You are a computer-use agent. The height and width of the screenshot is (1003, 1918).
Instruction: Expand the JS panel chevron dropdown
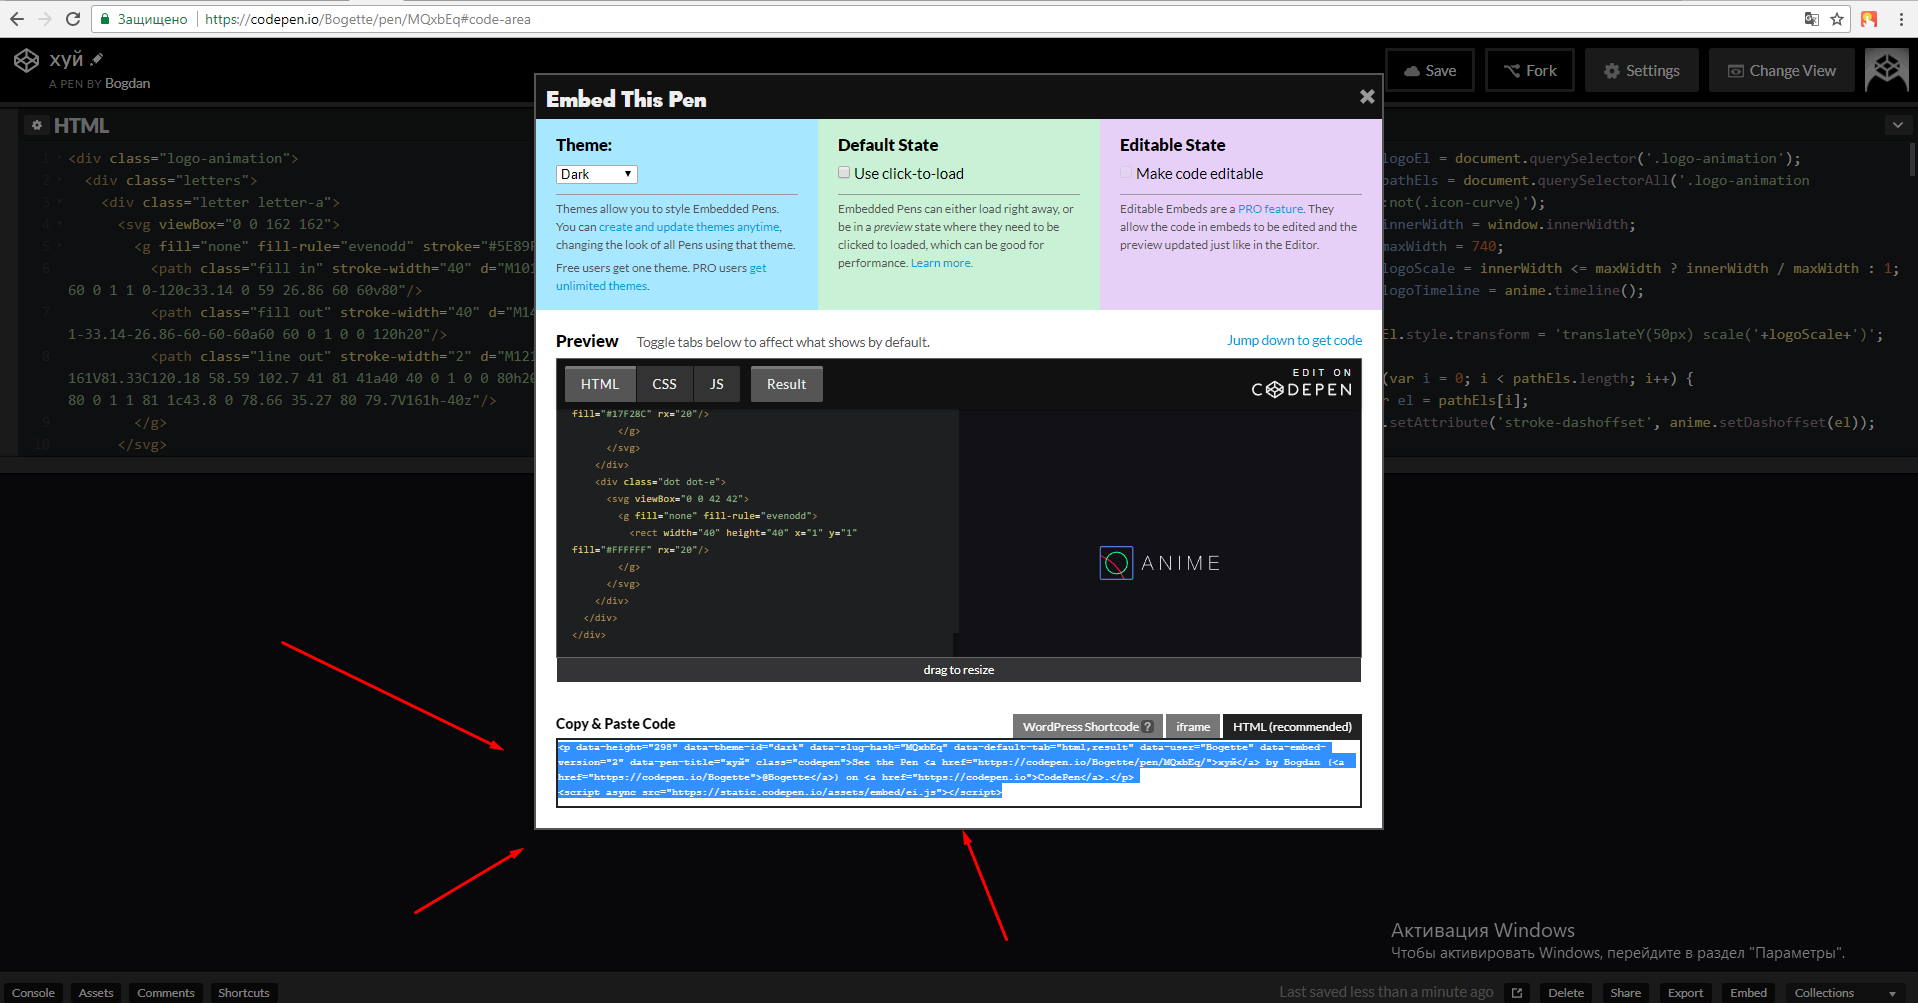pyautogui.click(x=1897, y=125)
